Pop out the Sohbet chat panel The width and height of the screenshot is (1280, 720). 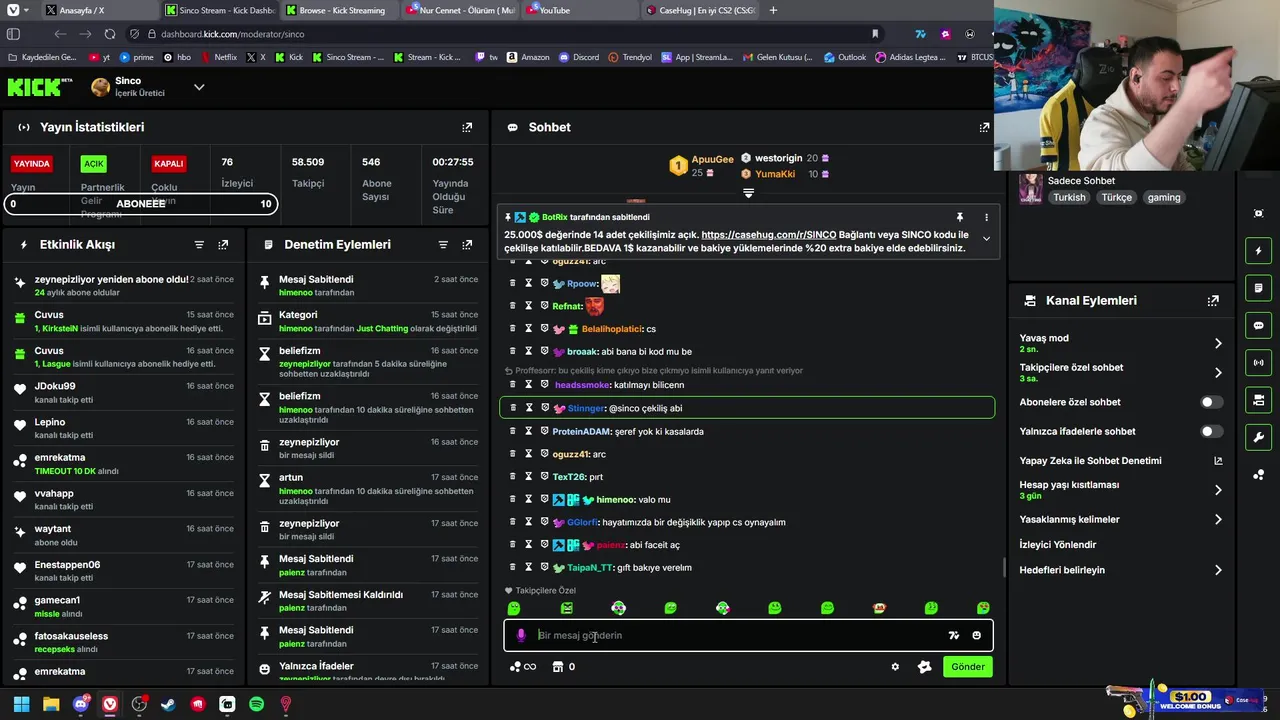[984, 127]
